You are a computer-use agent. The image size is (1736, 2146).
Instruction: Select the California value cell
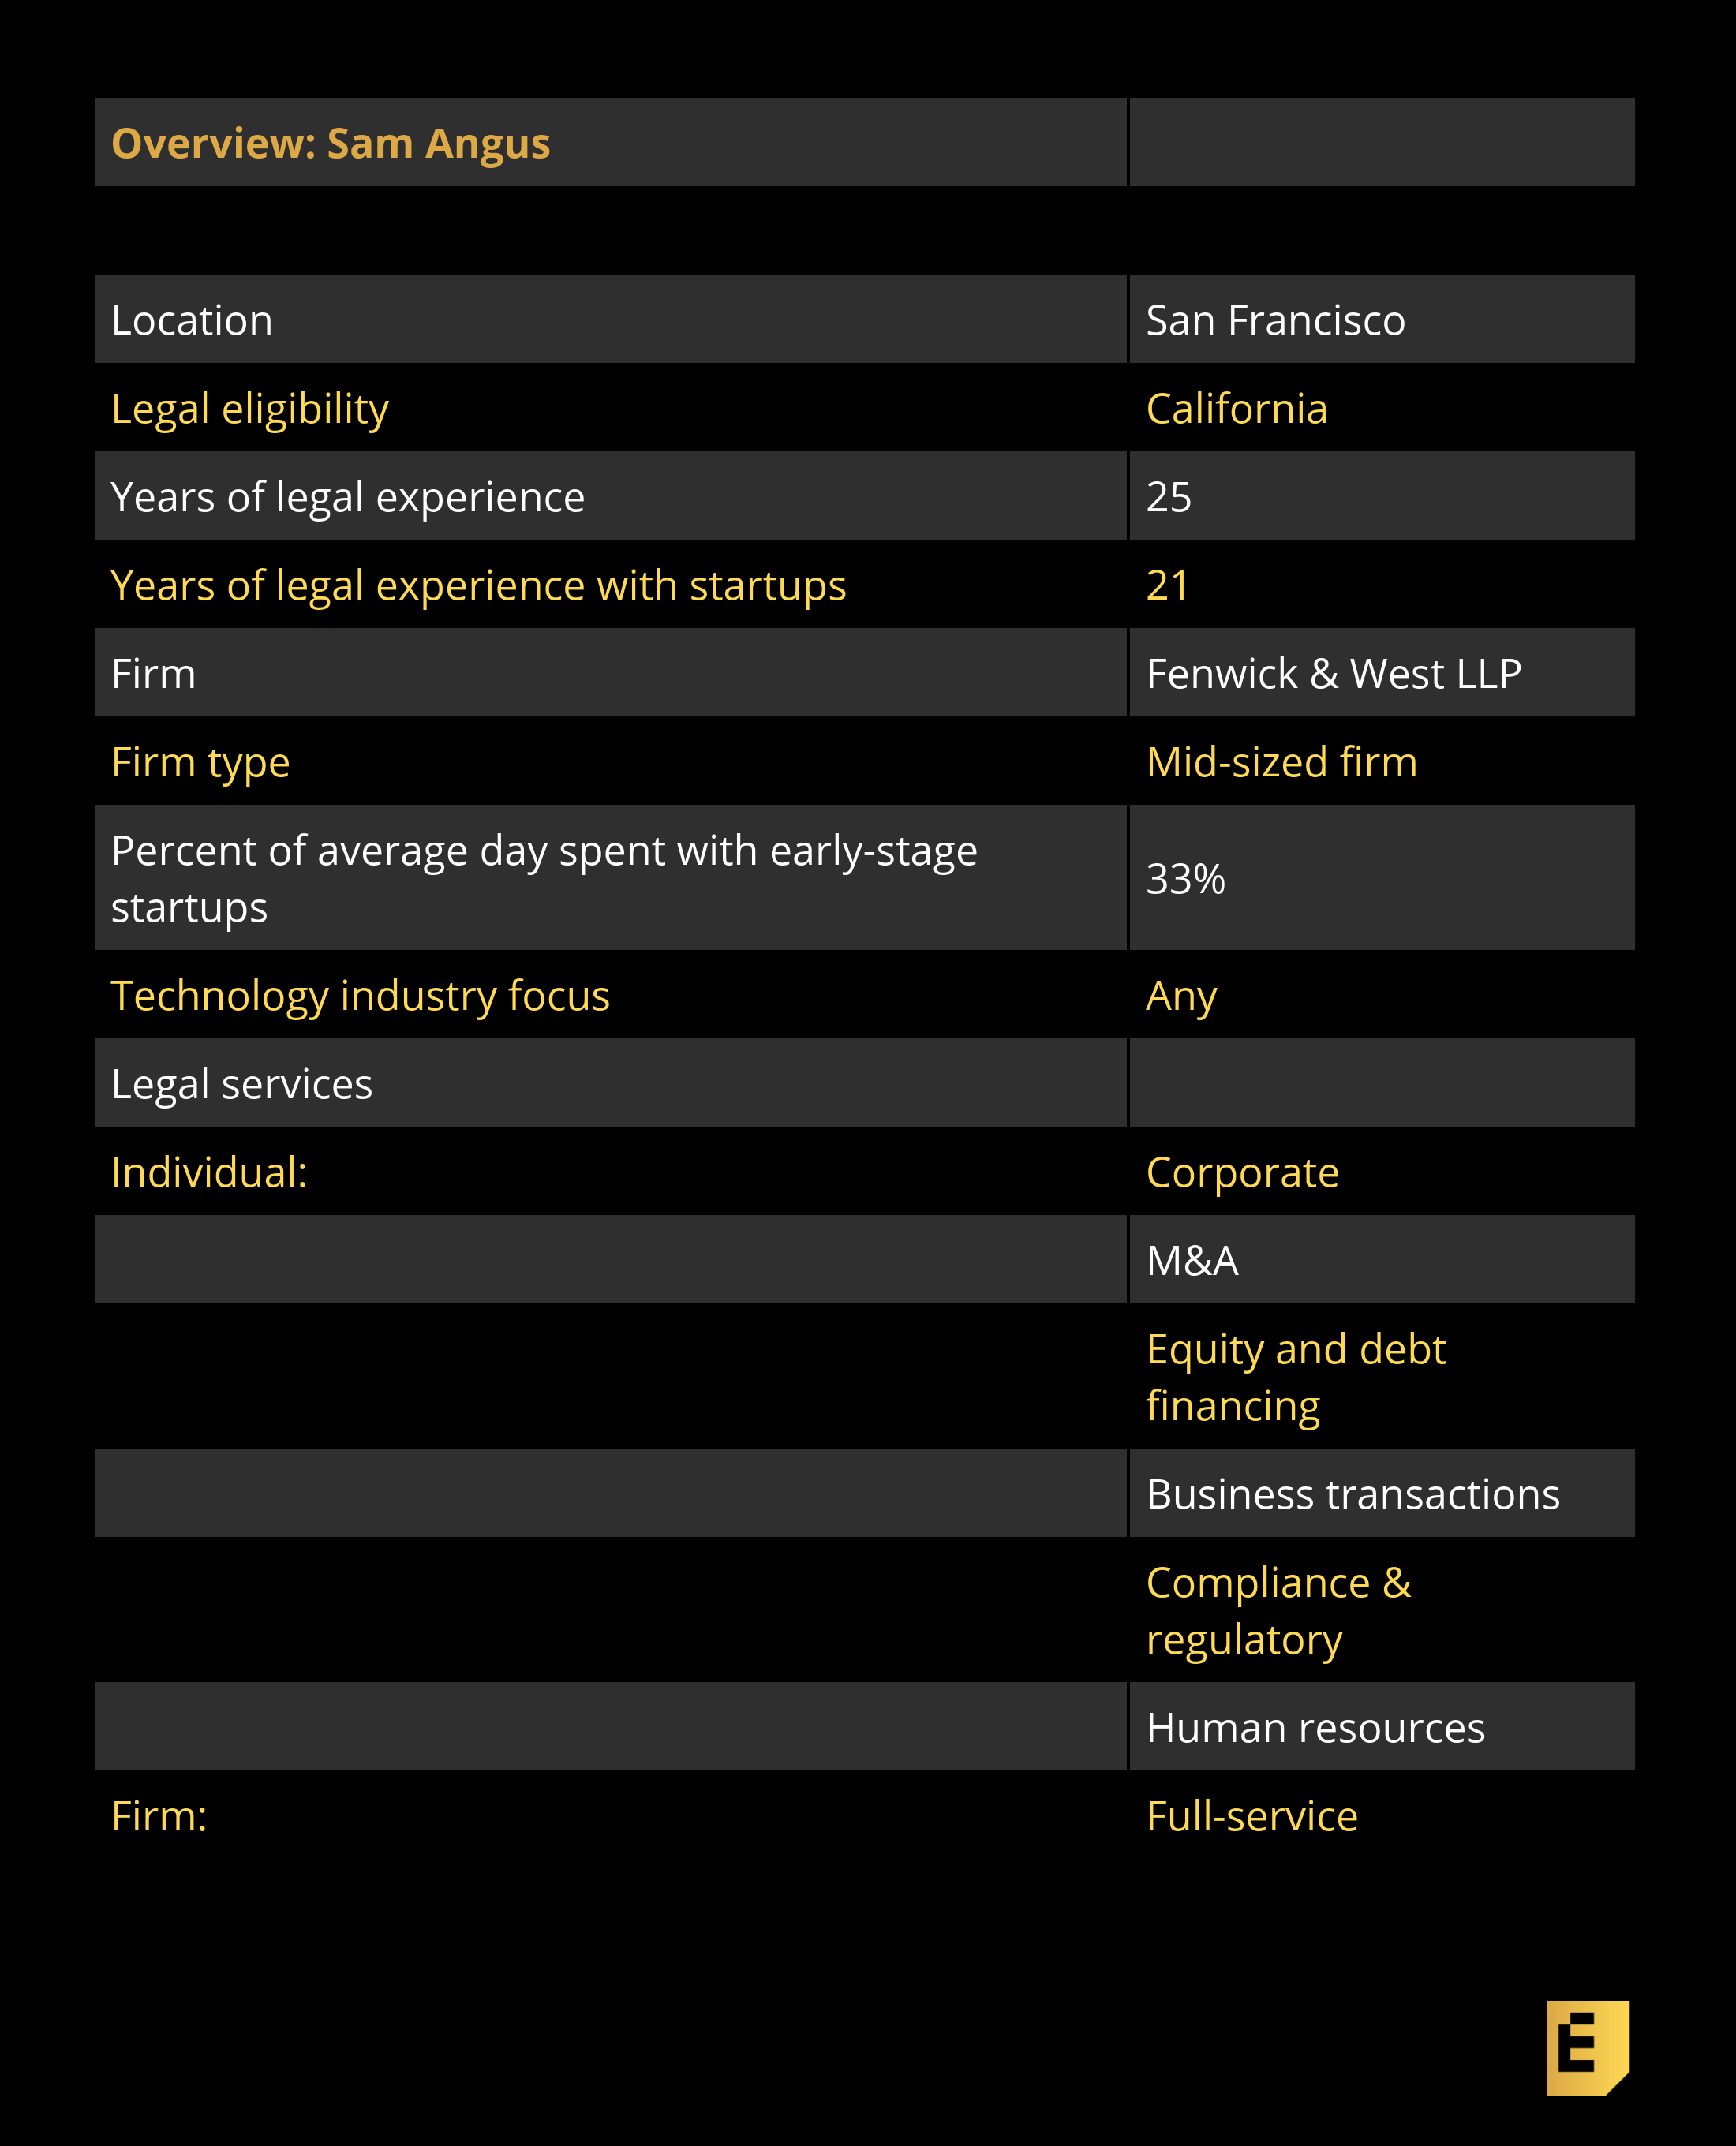point(1236,409)
